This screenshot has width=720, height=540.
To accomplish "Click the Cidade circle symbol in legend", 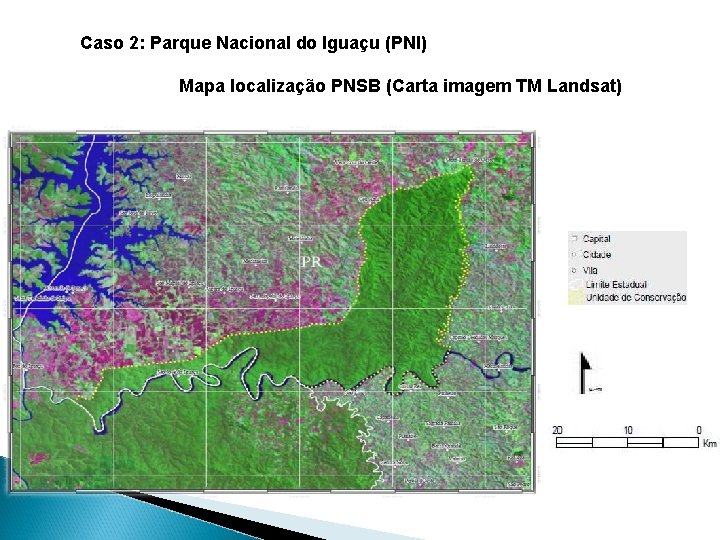I will coord(574,254).
